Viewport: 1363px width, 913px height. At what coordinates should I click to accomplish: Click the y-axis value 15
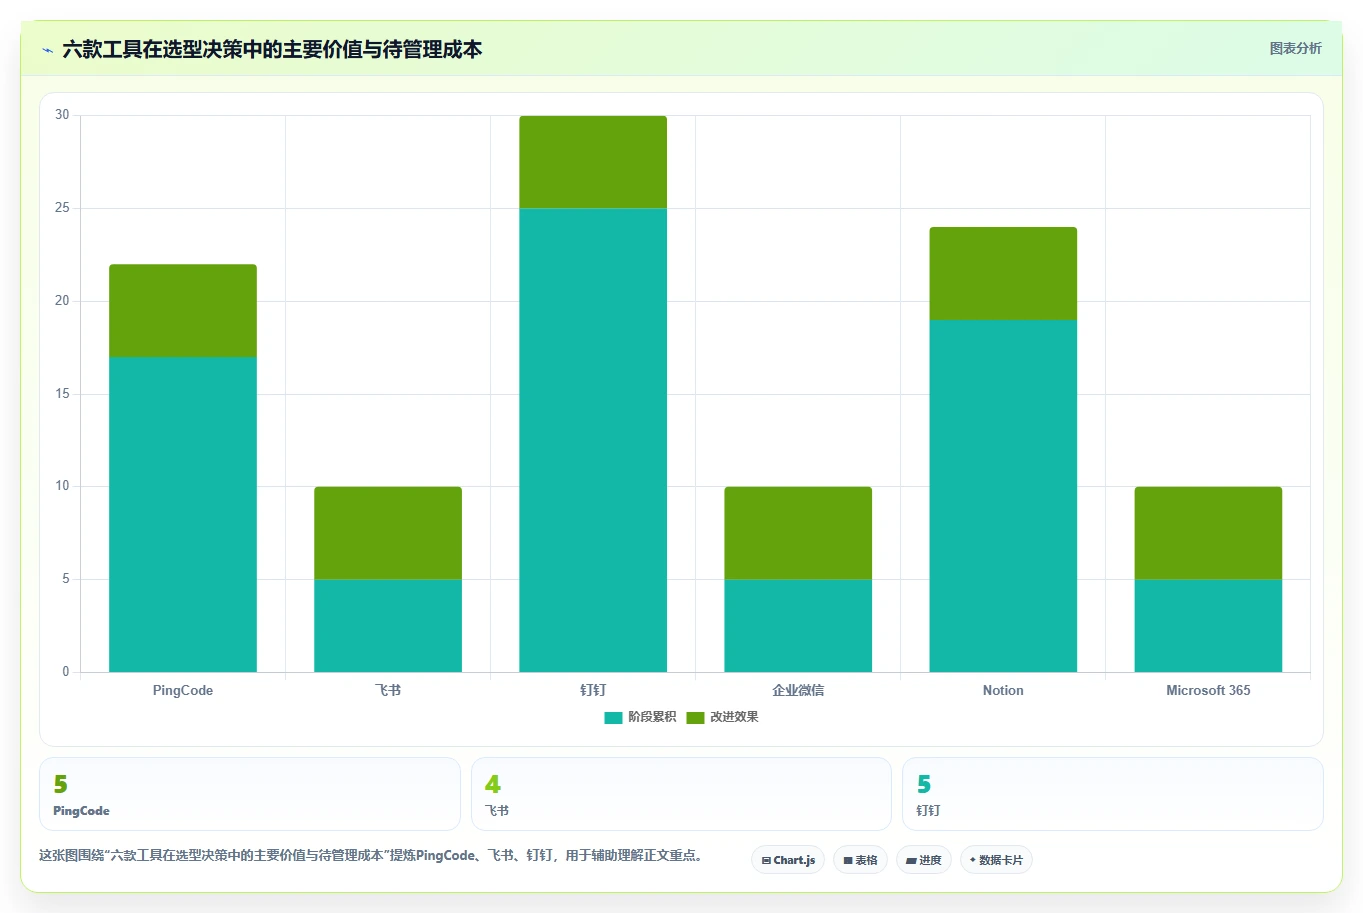62,394
